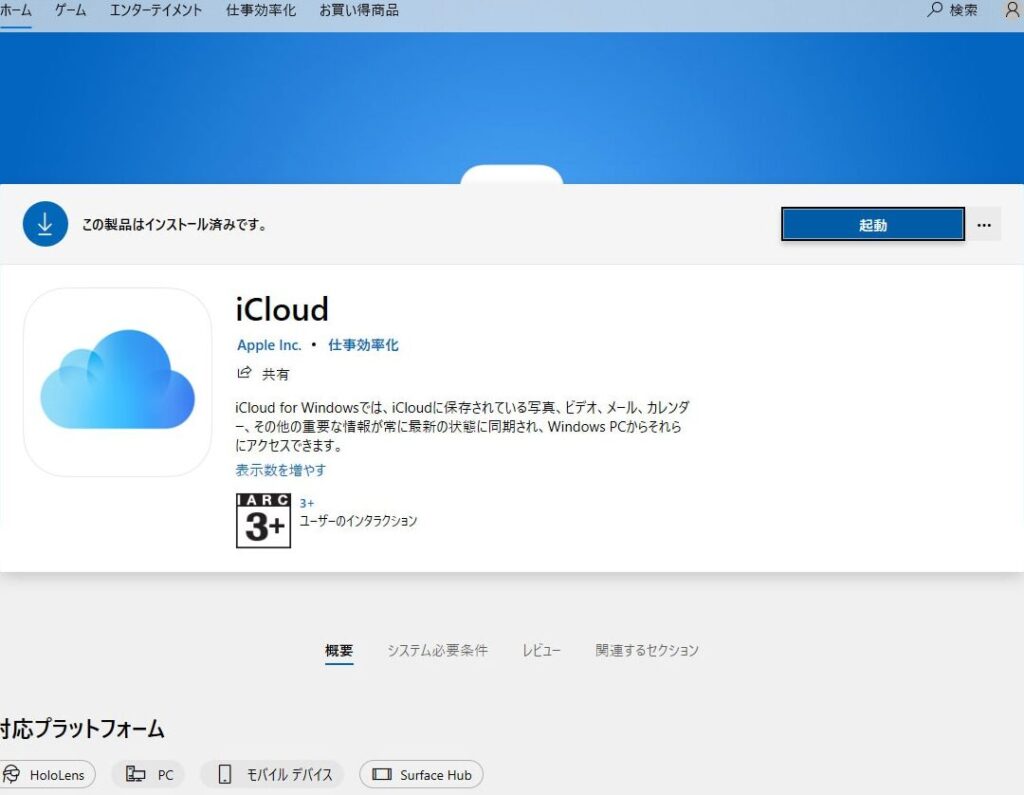
Task: Click the HoloLens headset icon
Action: coord(12,774)
